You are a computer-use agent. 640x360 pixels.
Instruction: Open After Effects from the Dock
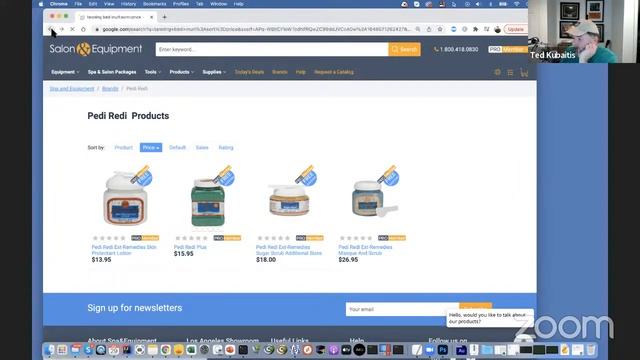[461, 350]
